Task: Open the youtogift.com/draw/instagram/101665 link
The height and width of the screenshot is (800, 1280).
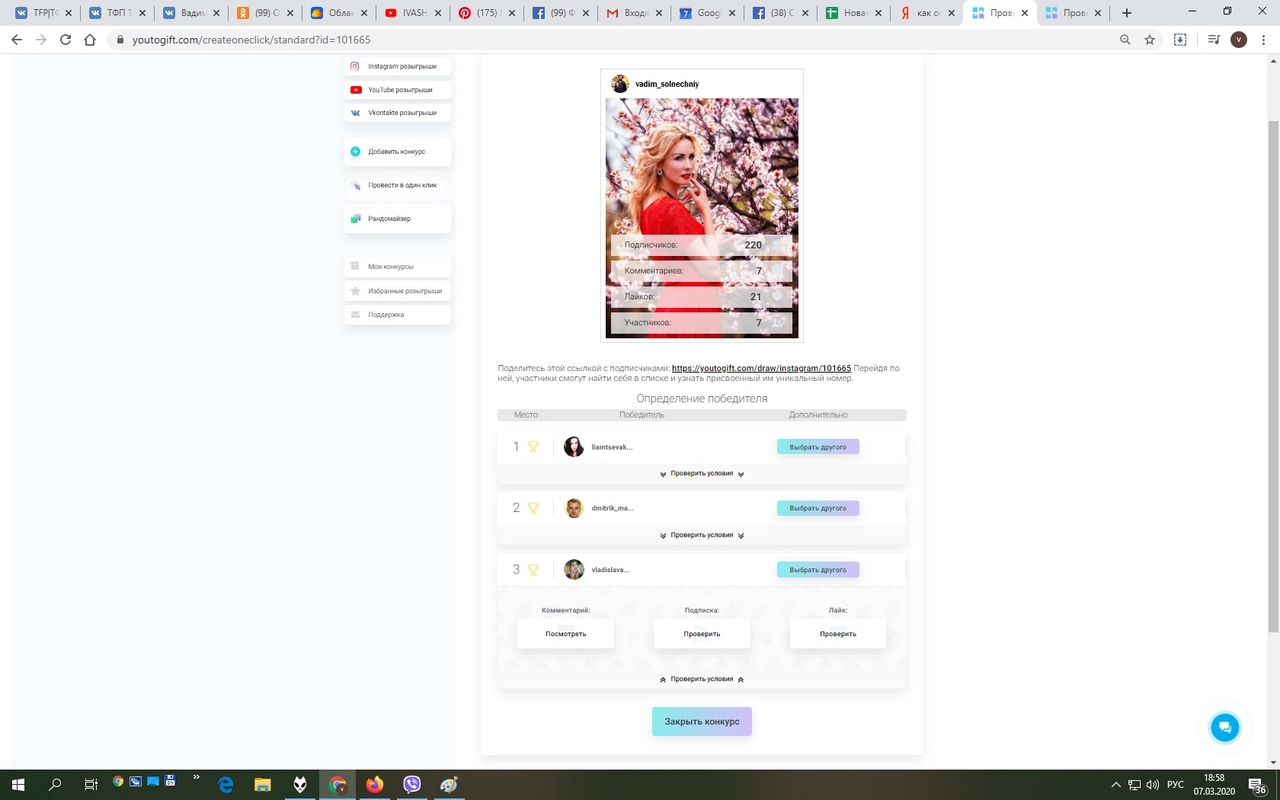Action: tap(761, 368)
